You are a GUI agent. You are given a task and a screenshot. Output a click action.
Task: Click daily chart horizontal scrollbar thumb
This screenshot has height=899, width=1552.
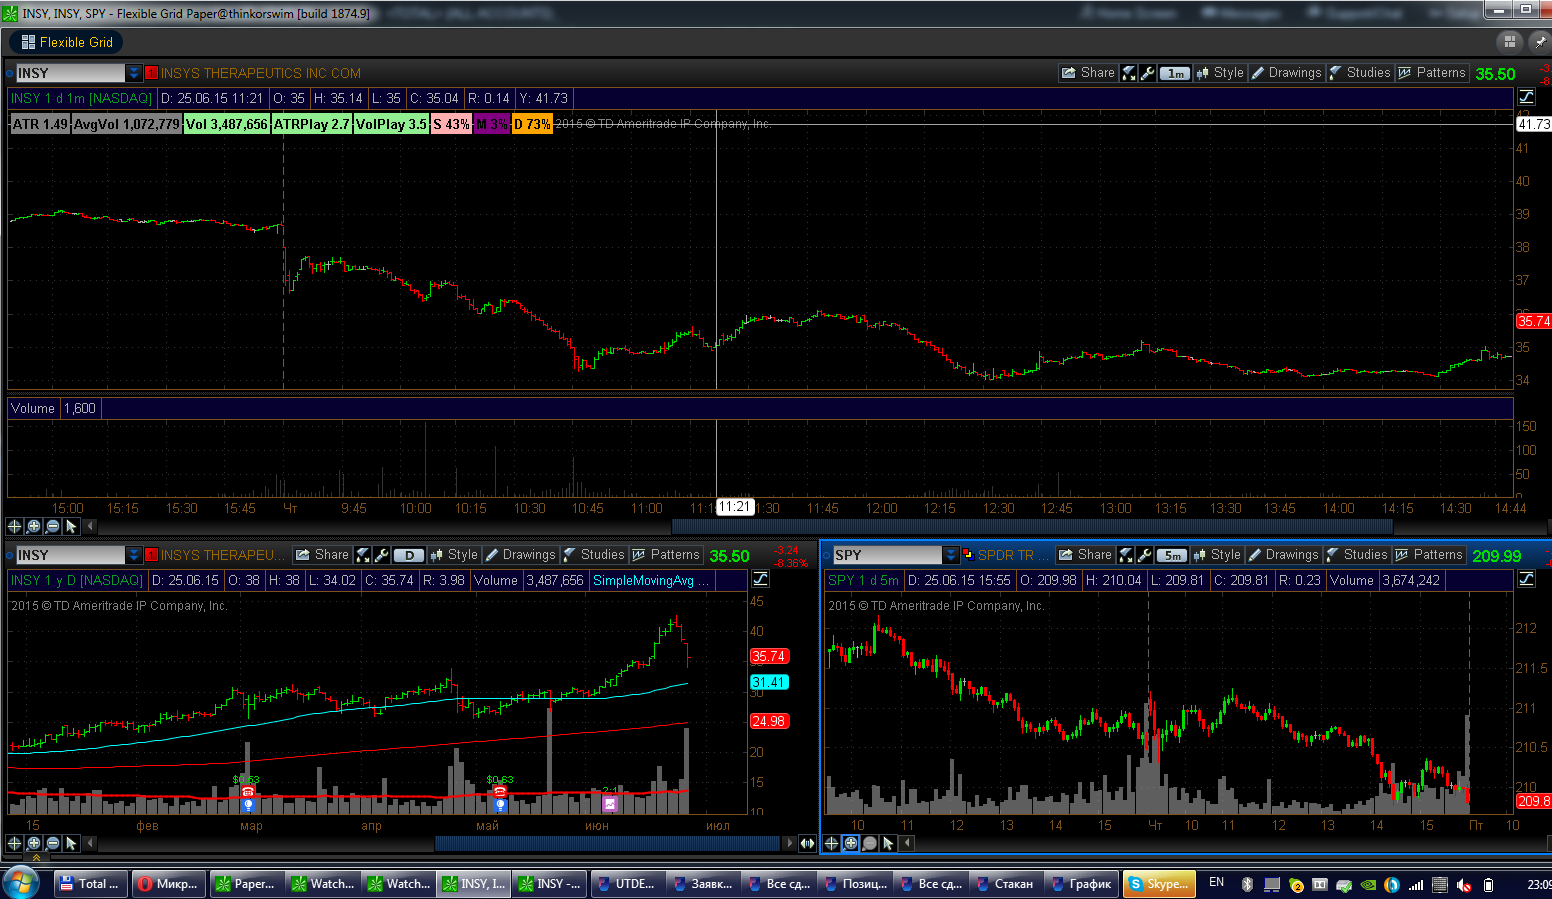(x=607, y=843)
